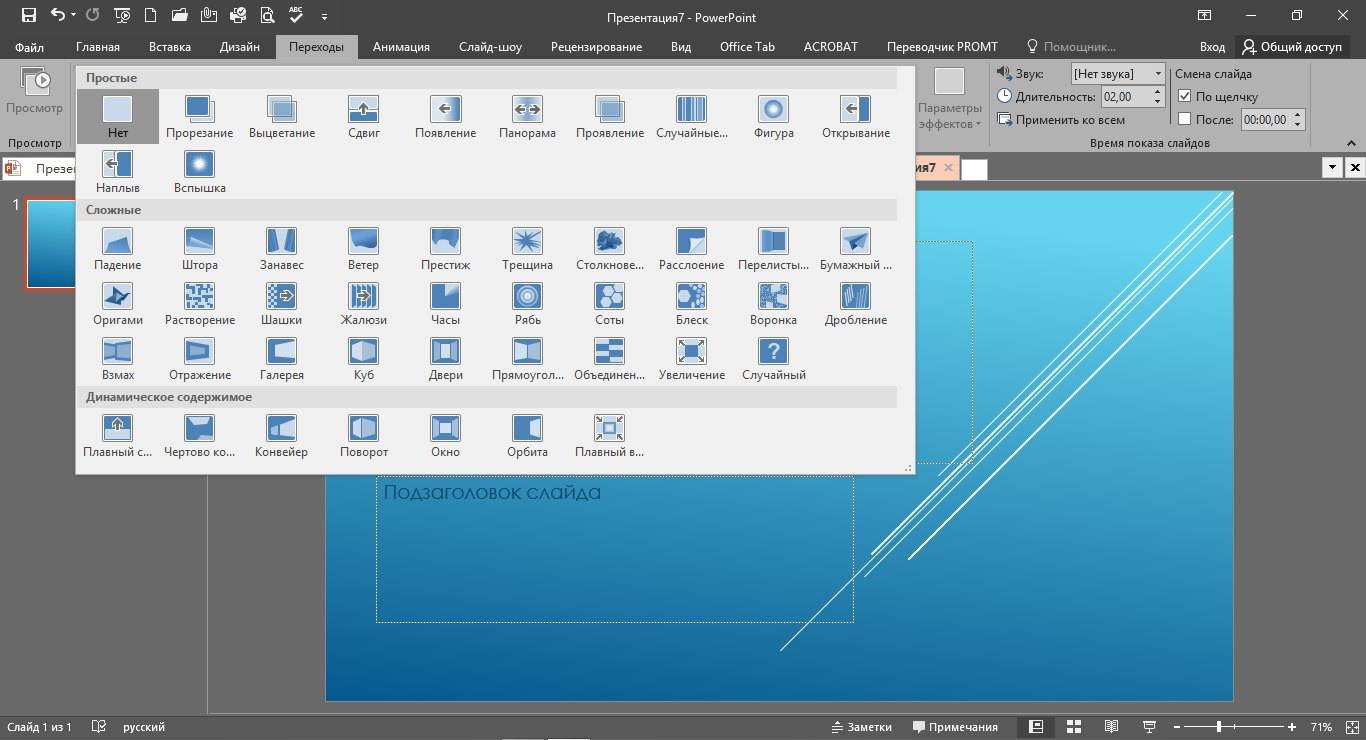Click the Общий доступ button
The image size is (1366, 740).
point(1292,47)
